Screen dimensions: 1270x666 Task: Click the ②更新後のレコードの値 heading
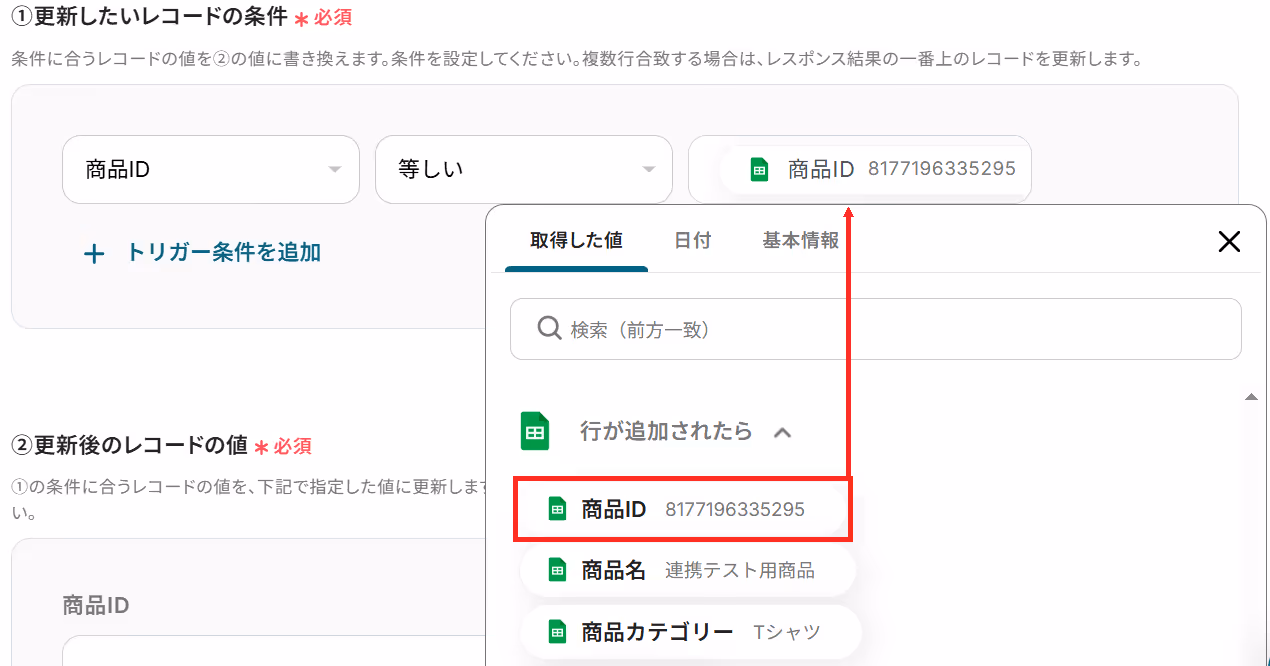pyautogui.click(x=129, y=445)
